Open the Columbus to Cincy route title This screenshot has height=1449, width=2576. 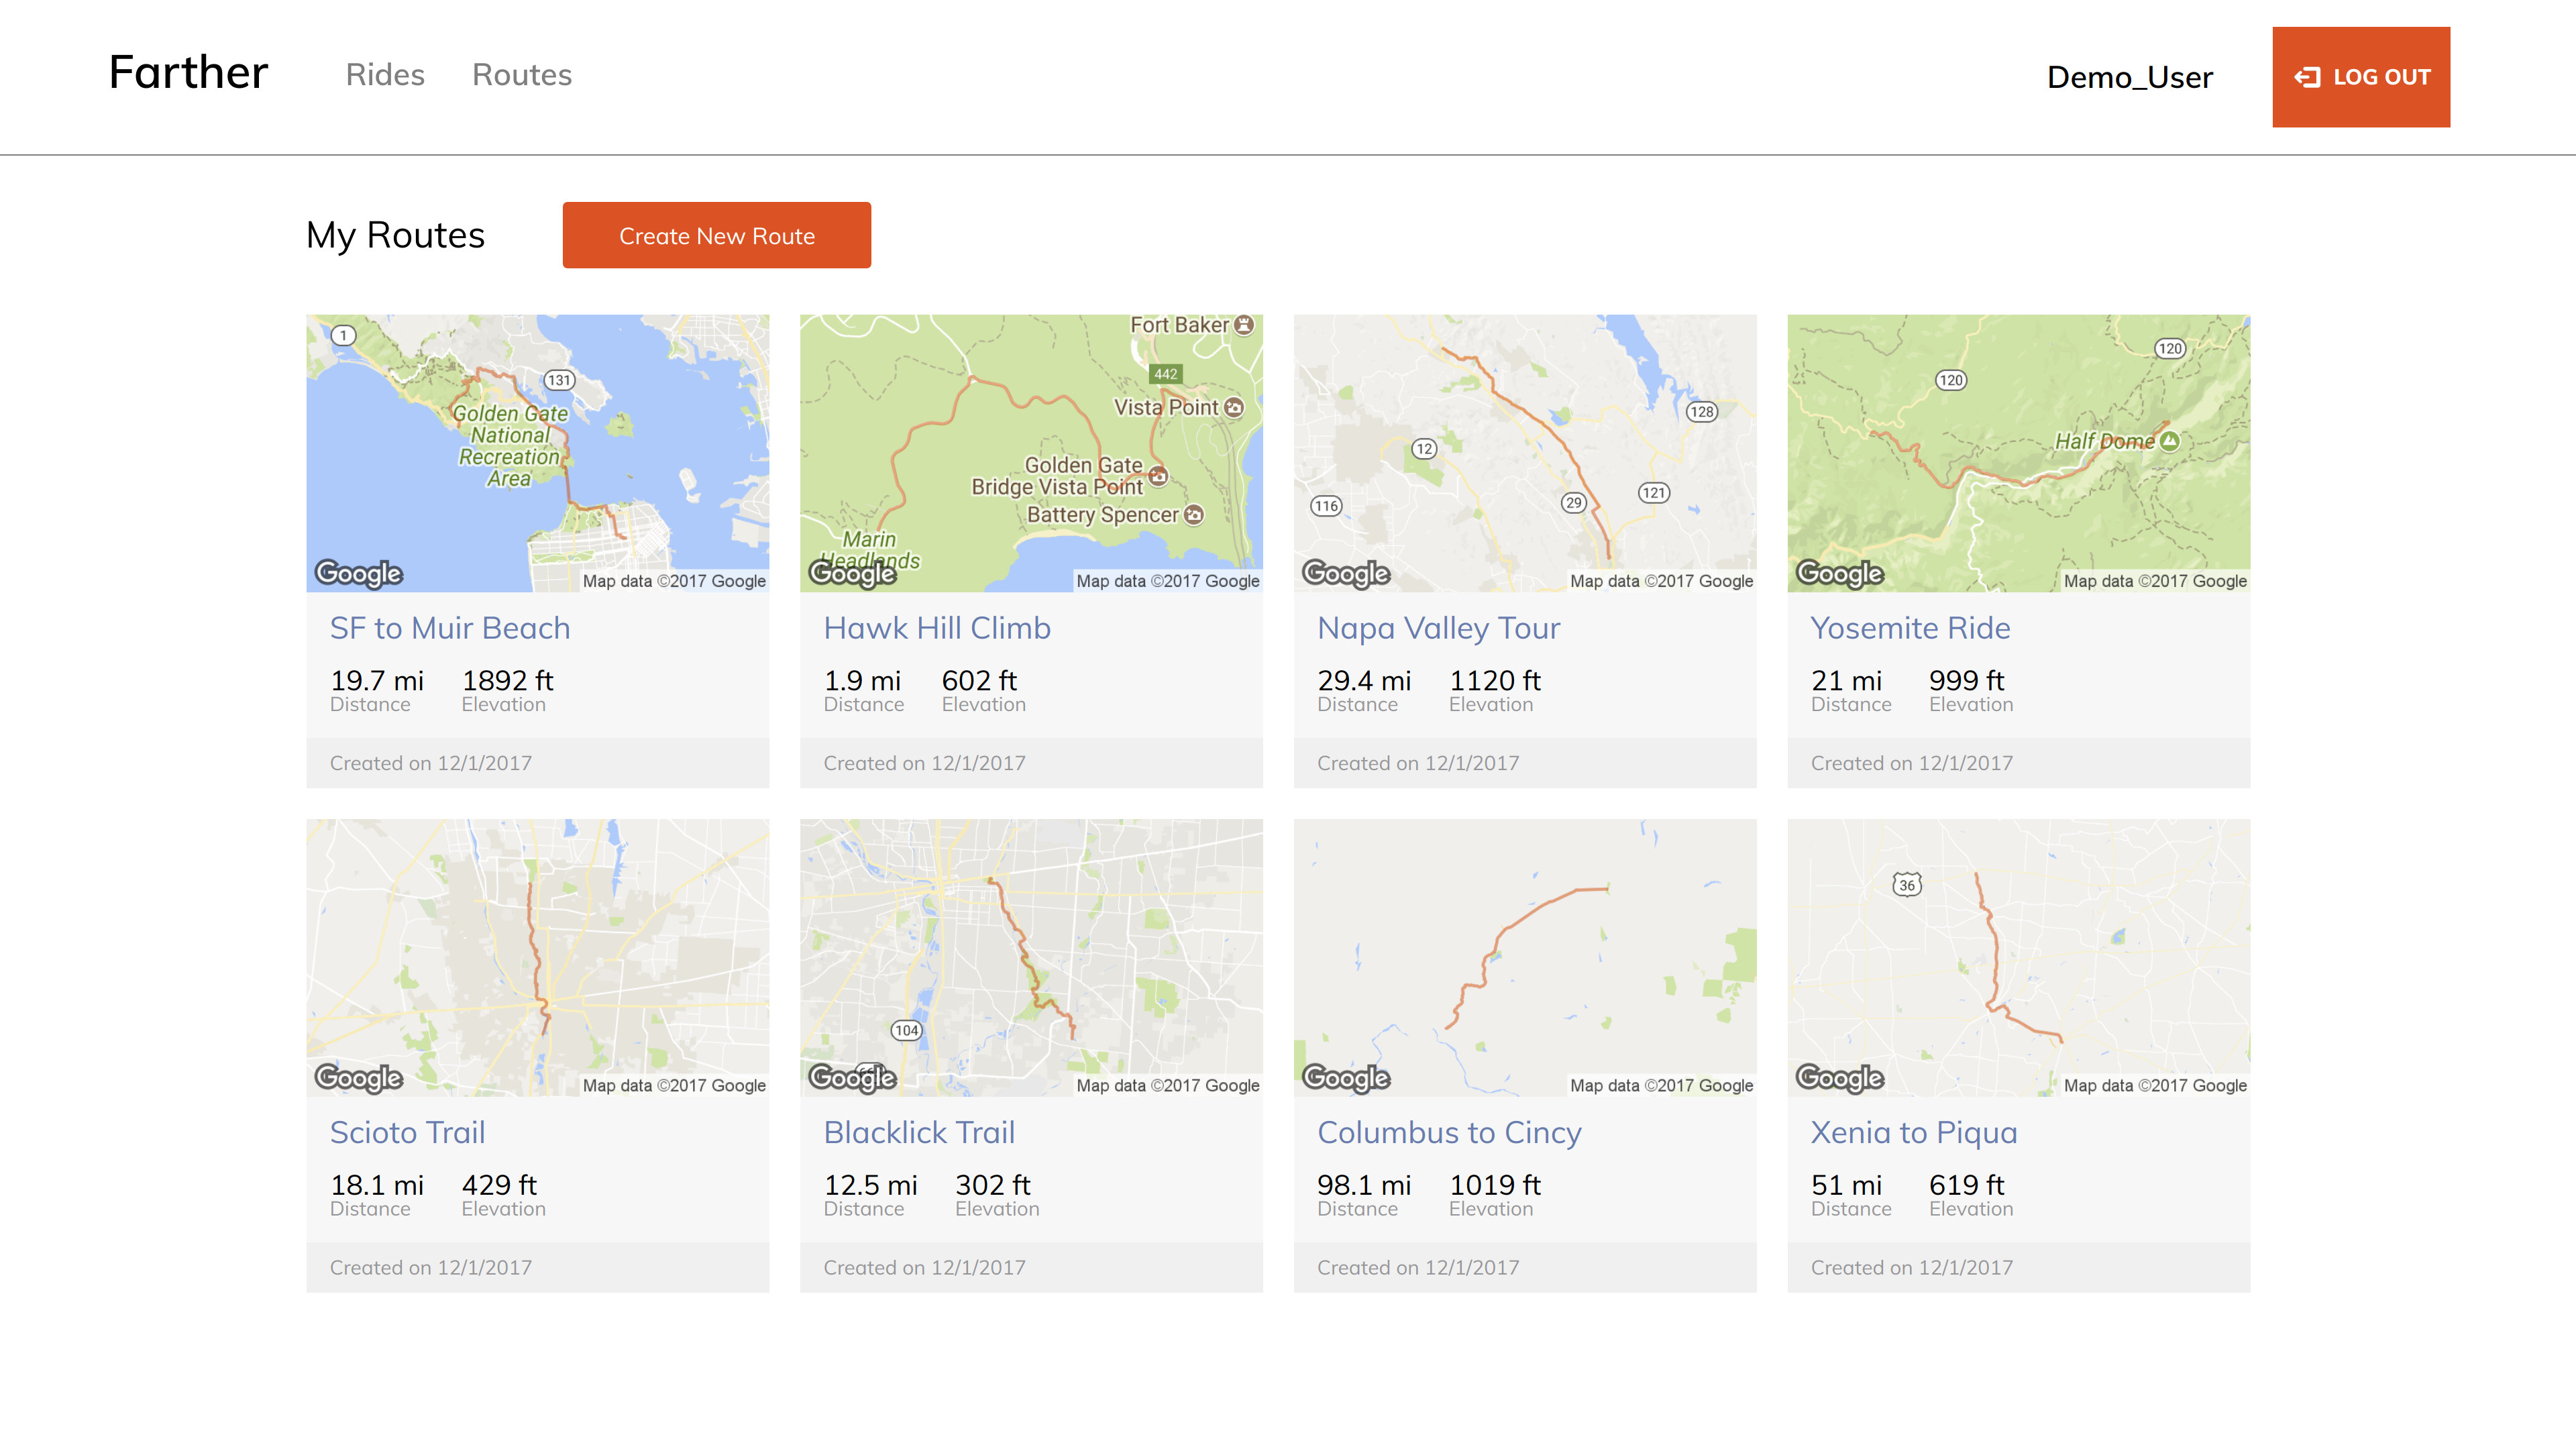[x=1448, y=1132]
